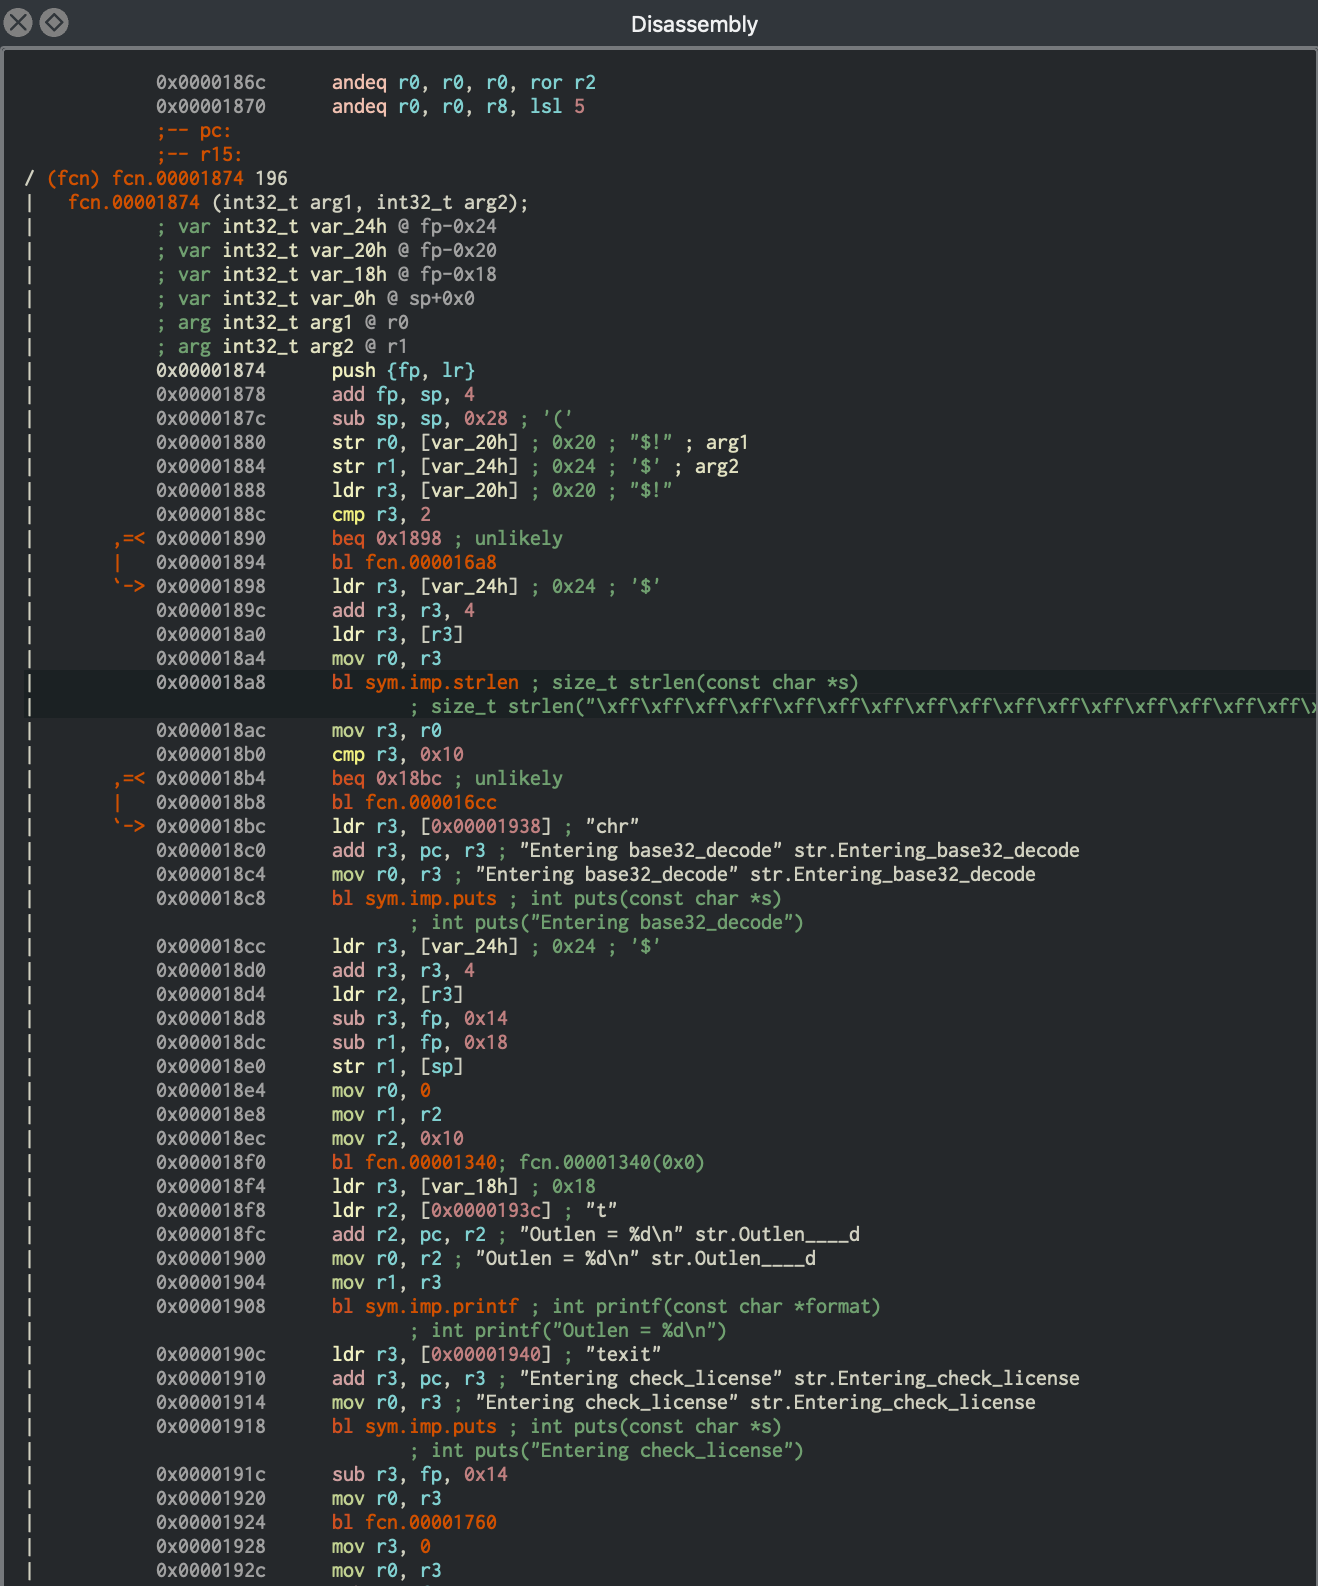This screenshot has width=1318, height=1586.
Task: Click sym.imp.puts call at 0x000018c8
Action: (430, 898)
